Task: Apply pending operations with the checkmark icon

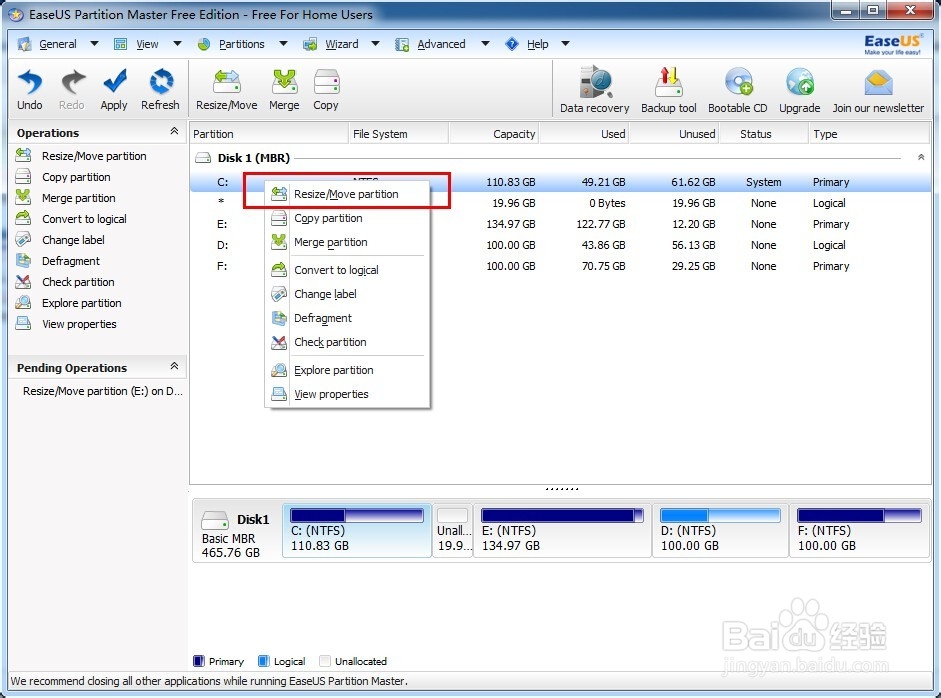Action: pos(114,82)
